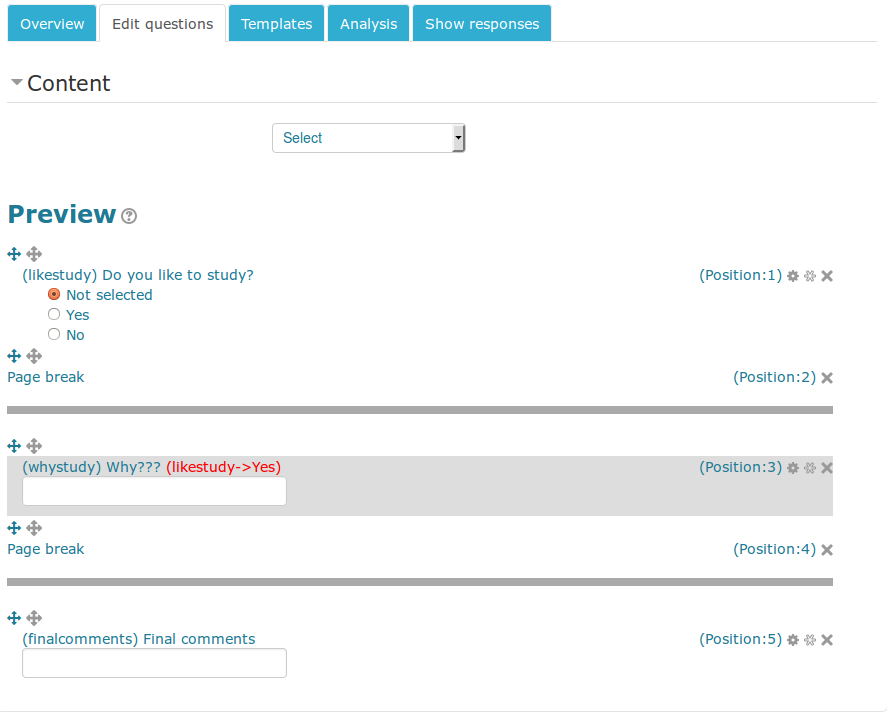The image size is (887, 712).
Task: Open the Analysis tab
Action: click(x=368, y=24)
